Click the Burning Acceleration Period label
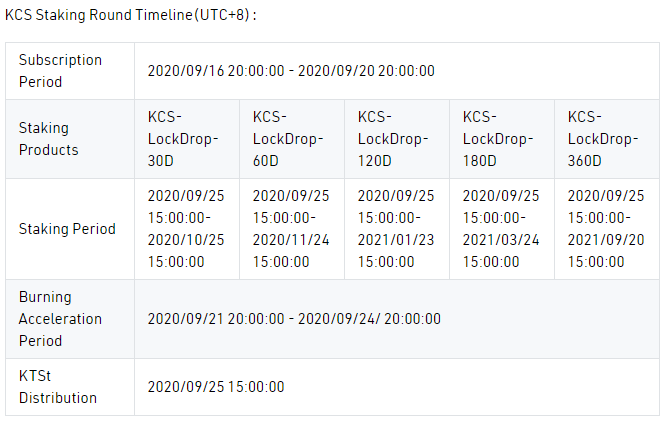The width and height of the screenshot is (666, 421). (x=60, y=319)
